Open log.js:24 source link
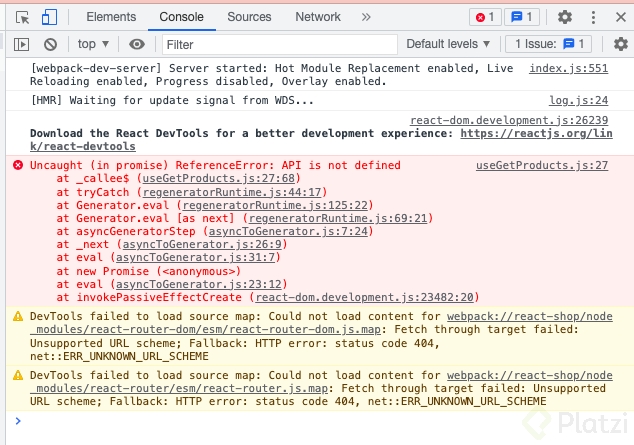This screenshot has width=634, height=445. 579,100
